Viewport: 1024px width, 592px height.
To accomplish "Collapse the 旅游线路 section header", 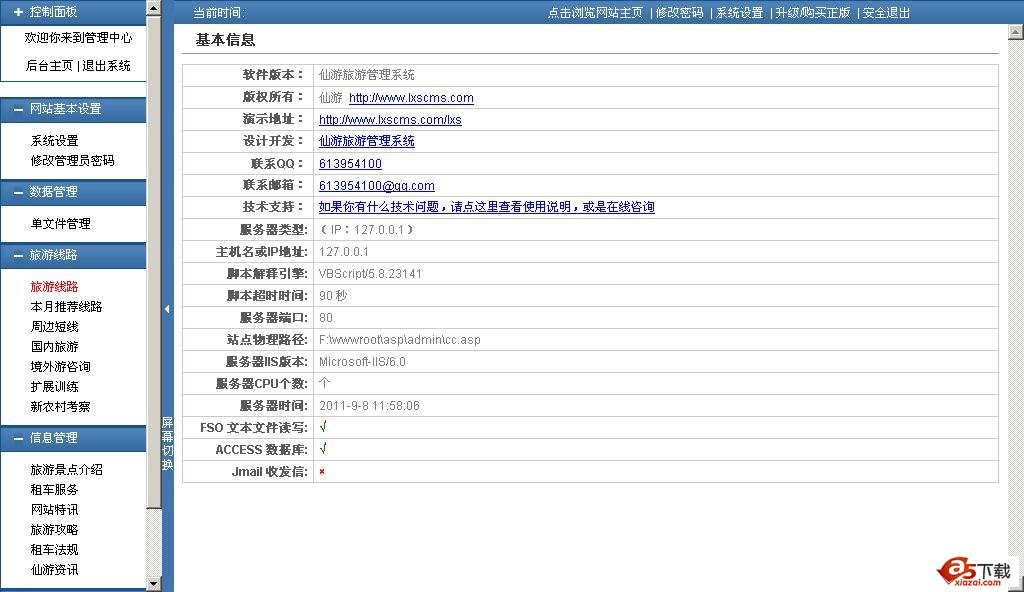I will point(73,255).
